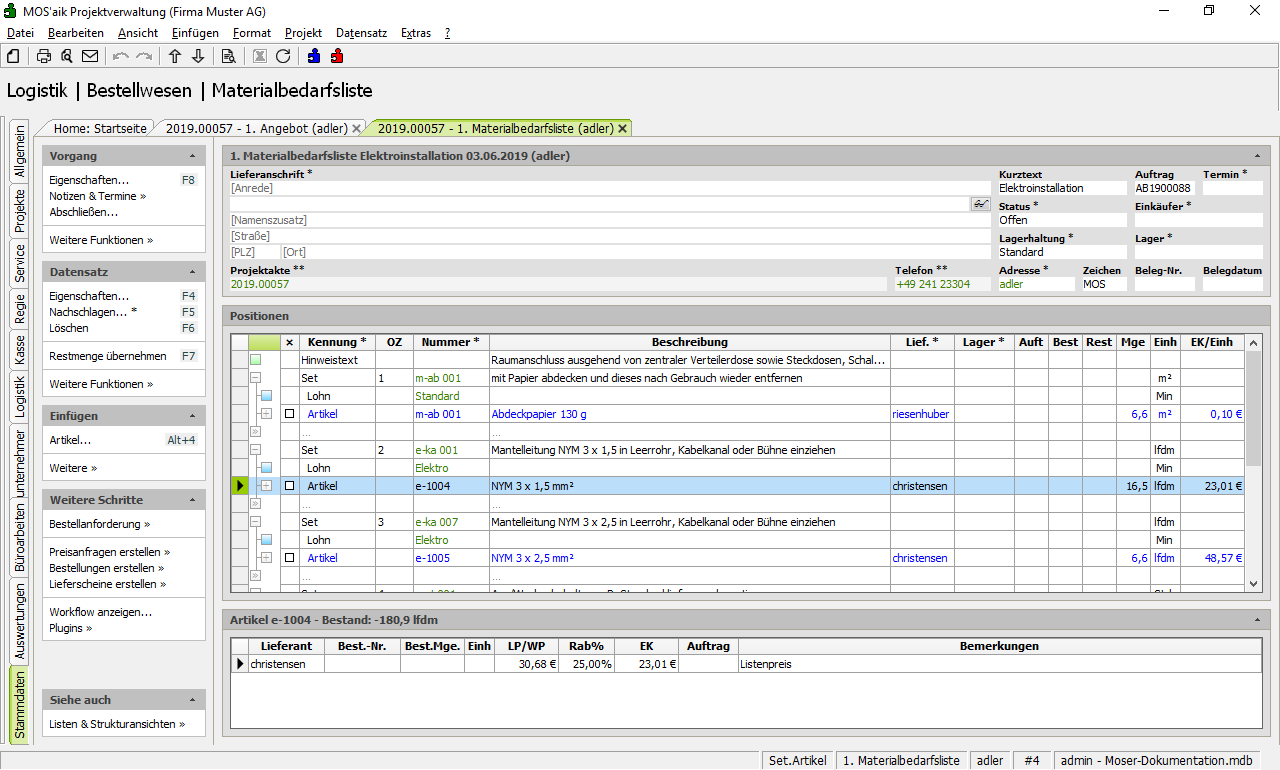Tick checkbox for Abdeckpapier 130 g article
1280x770 pixels.
(x=290, y=414)
